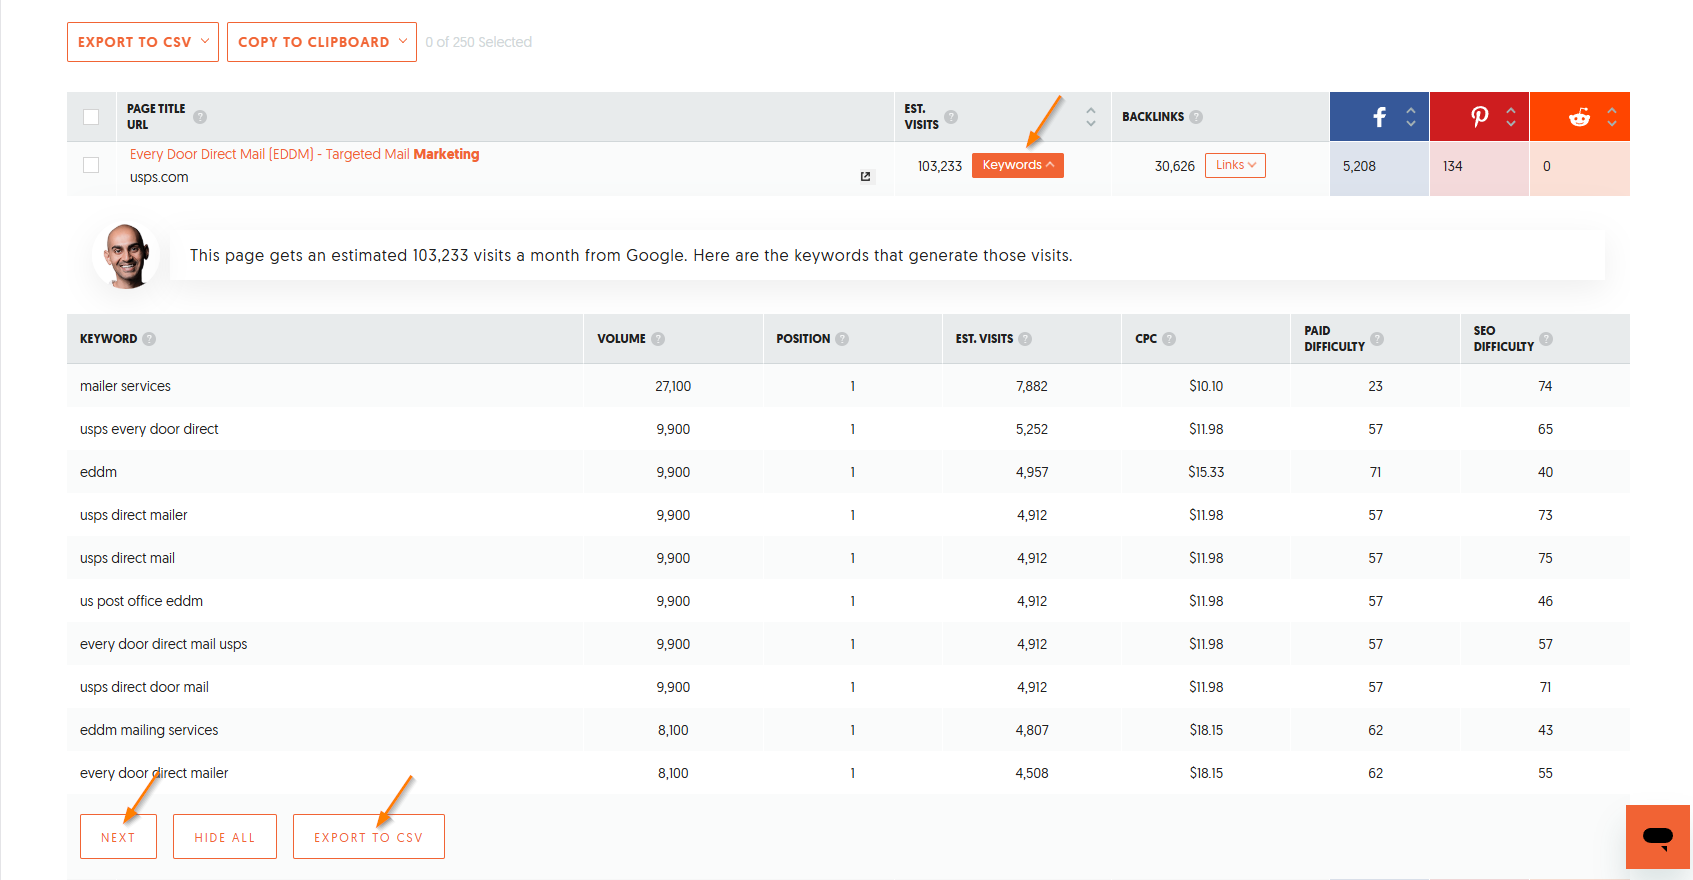Open the Every Door Direct Mail page link
Screen dimensions: 1693x880
click(305, 154)
